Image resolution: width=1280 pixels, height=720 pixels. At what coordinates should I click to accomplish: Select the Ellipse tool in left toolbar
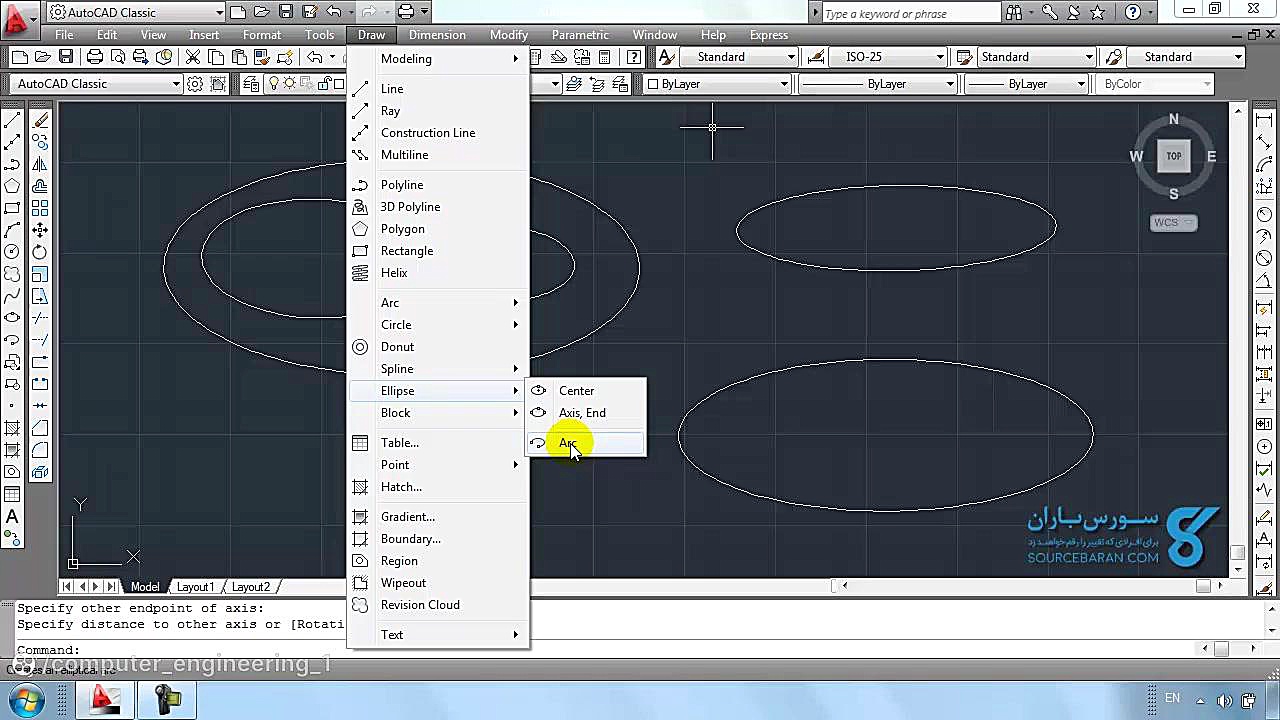[12, 318]
